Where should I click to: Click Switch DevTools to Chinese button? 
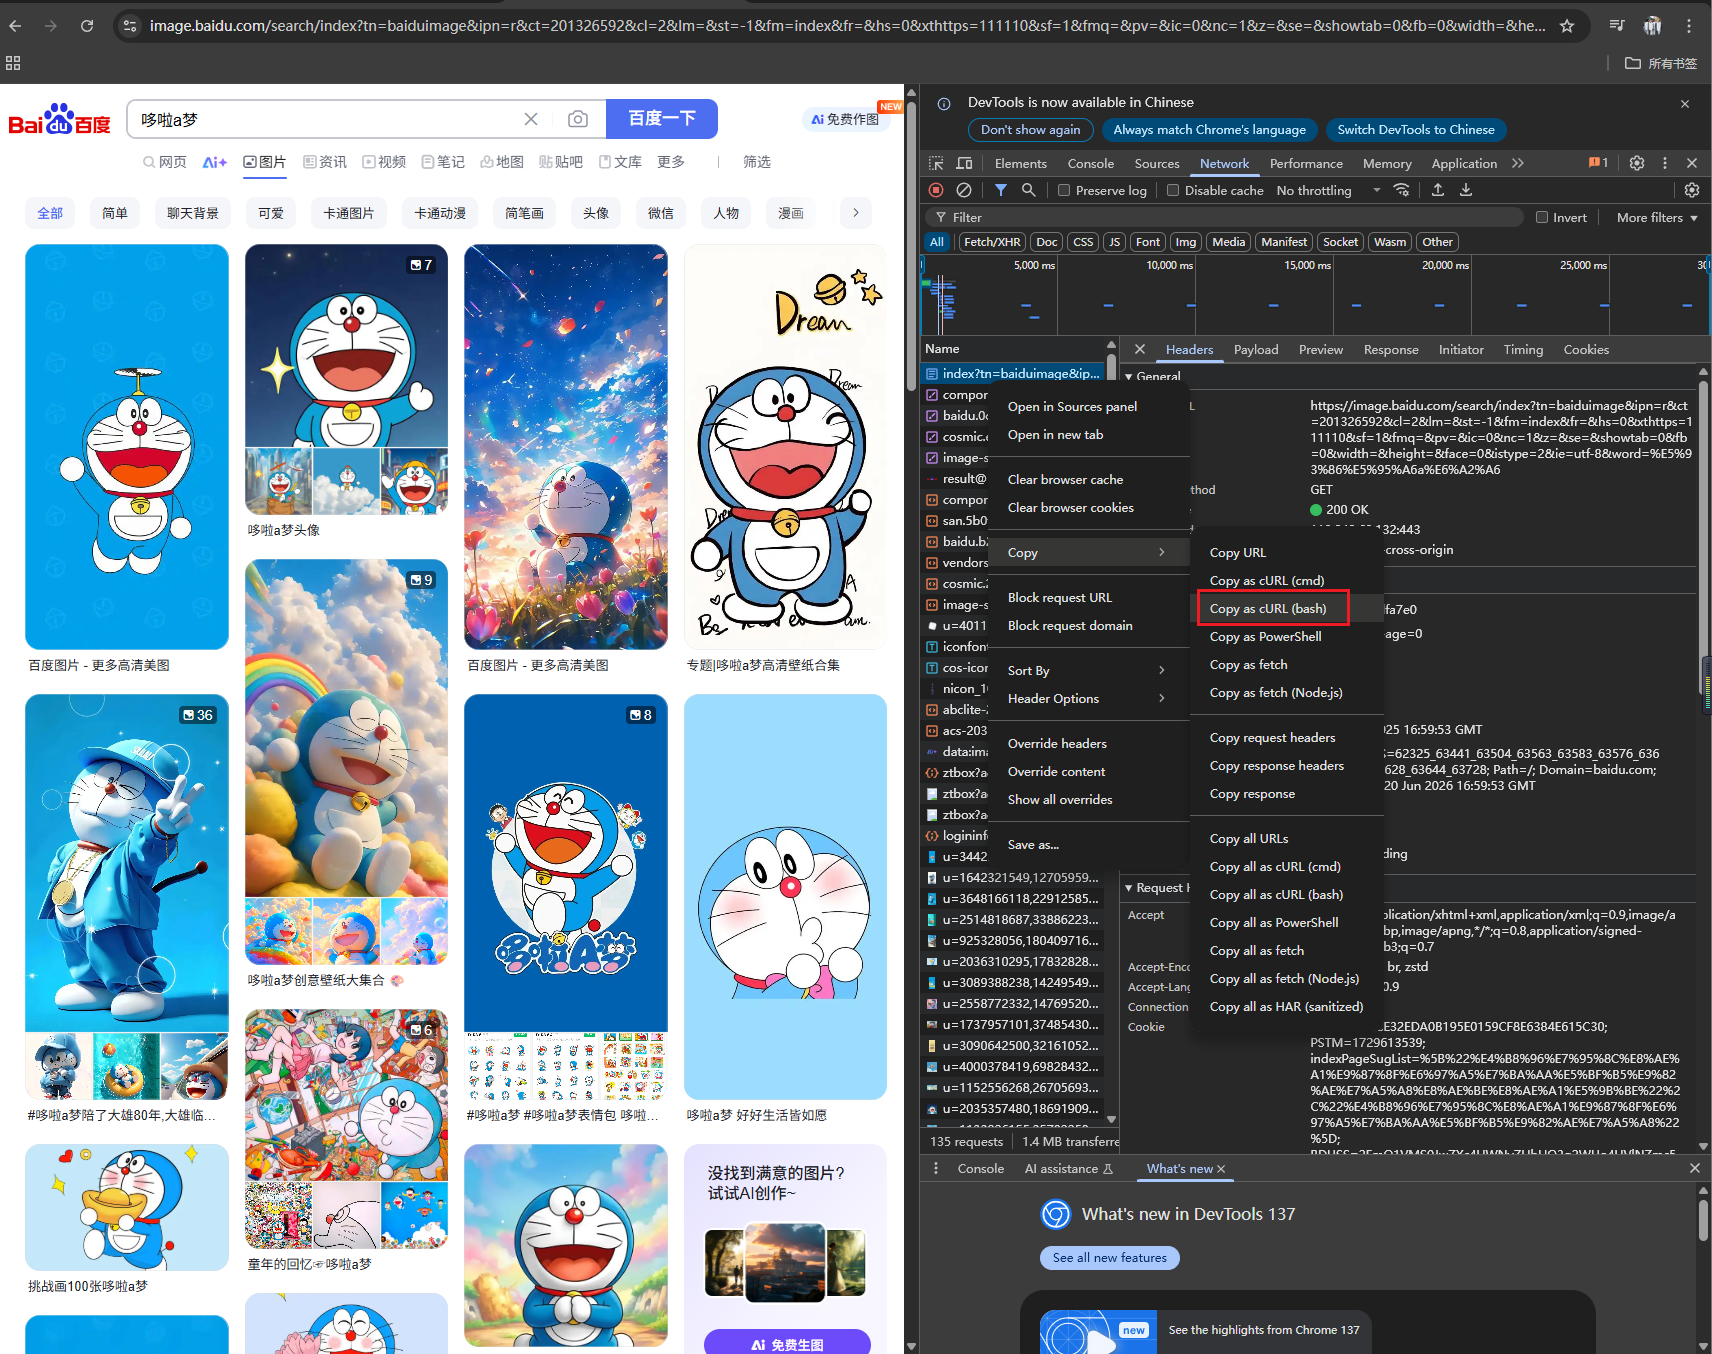(1416, 130)
